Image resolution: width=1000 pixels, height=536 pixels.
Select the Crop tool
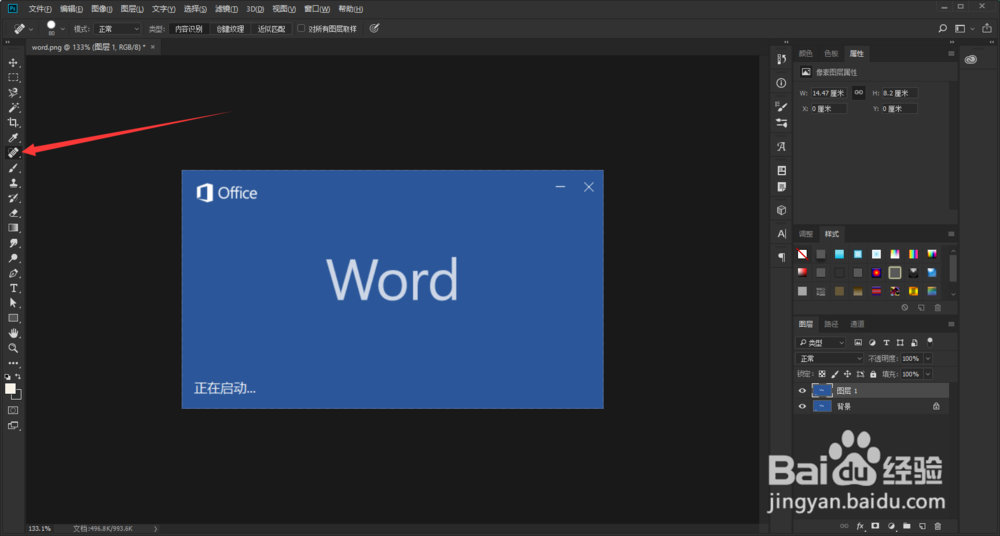[13, 123]
